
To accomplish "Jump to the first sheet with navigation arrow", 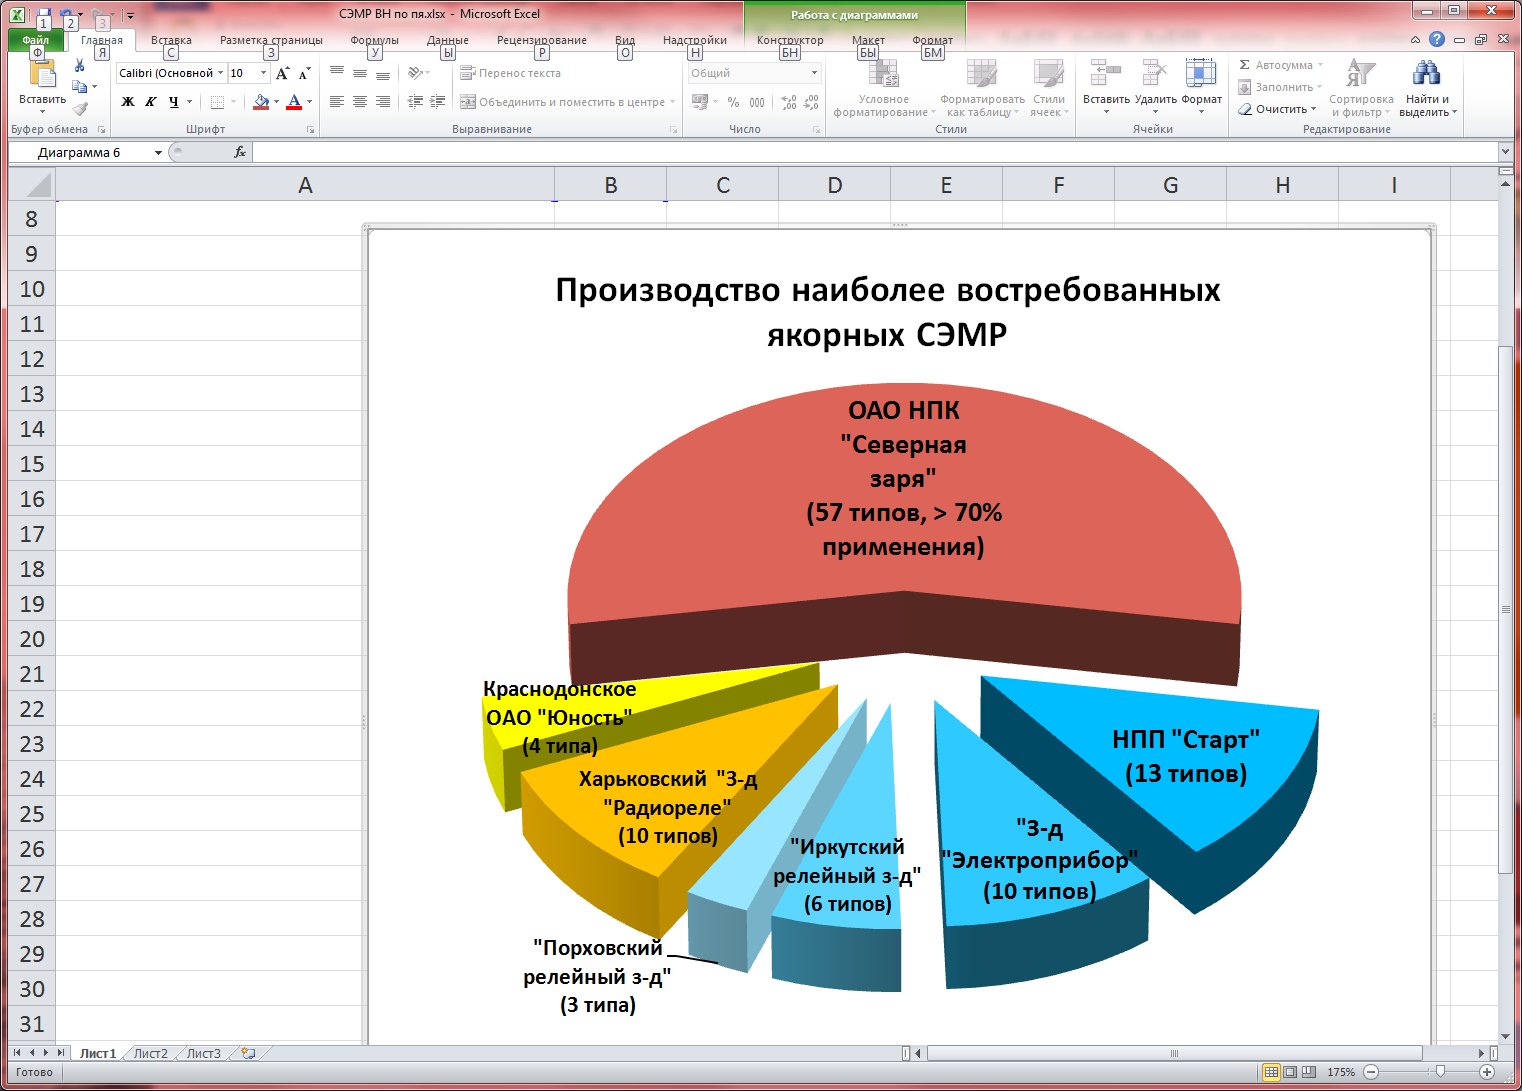I will click(x=17, y=1053).
